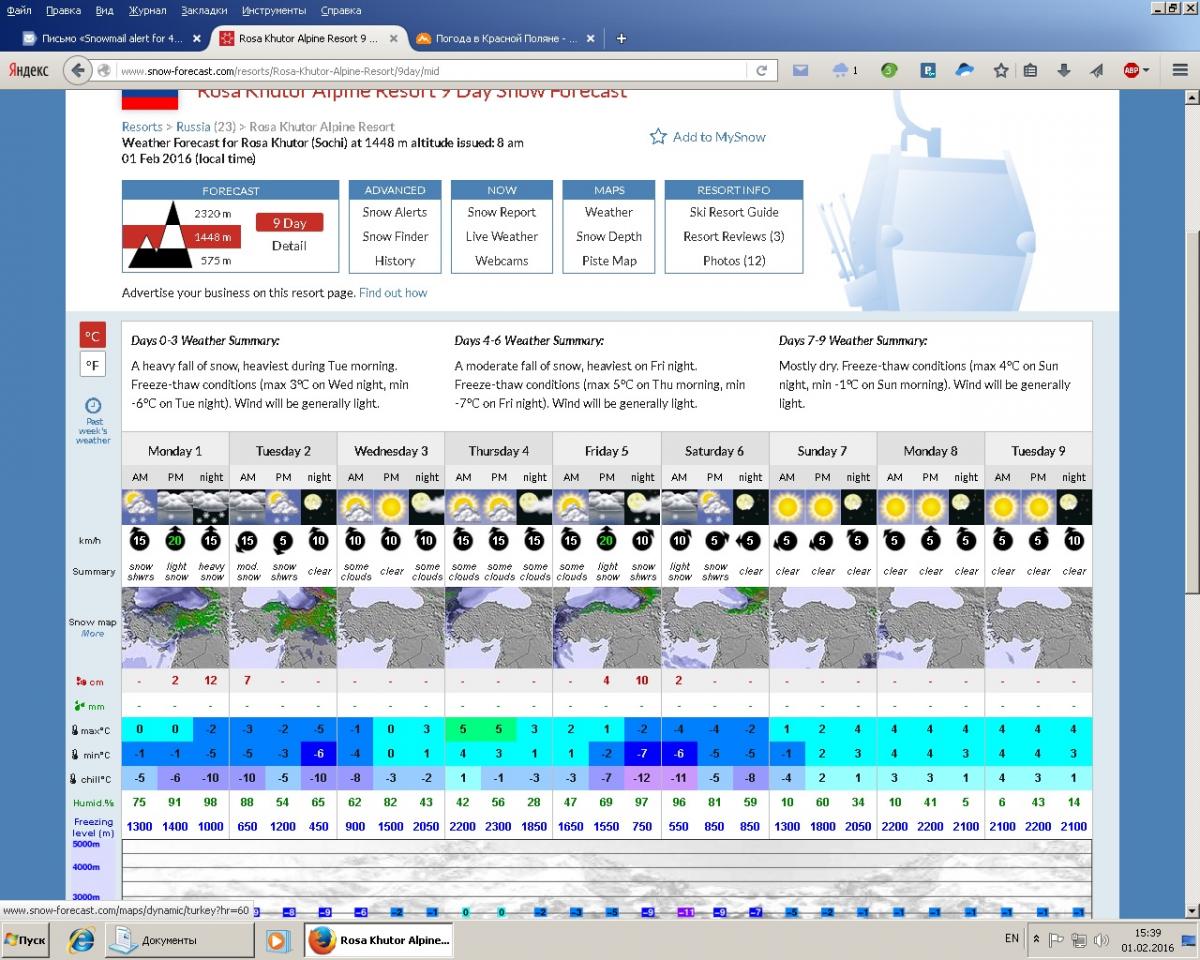Show bookmarks list toolbar icon
1200x960 pixels.
pos(1030,71)
